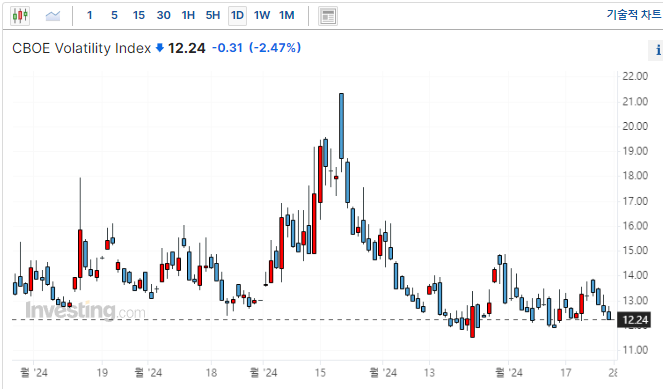Open the table layout icon in toolbar
This screenshot has width=663, height=389.
tap(328, 16)
